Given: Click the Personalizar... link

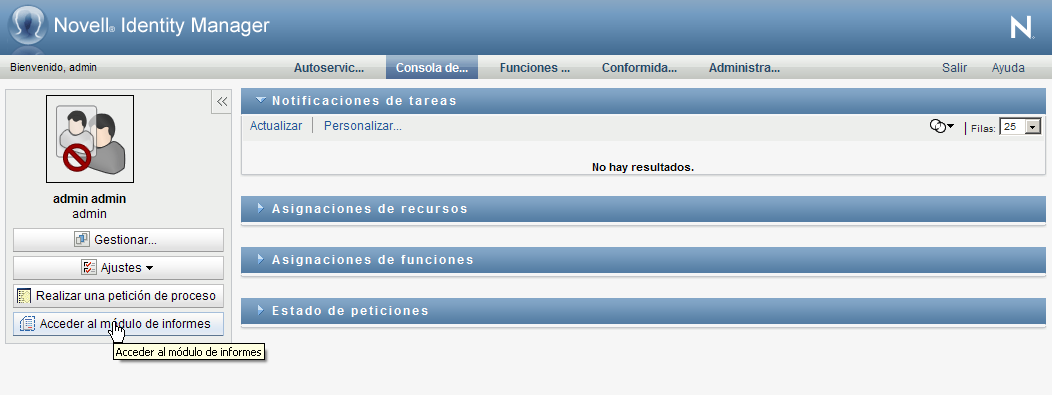Looking at the screenshot, I should (363, 126).
